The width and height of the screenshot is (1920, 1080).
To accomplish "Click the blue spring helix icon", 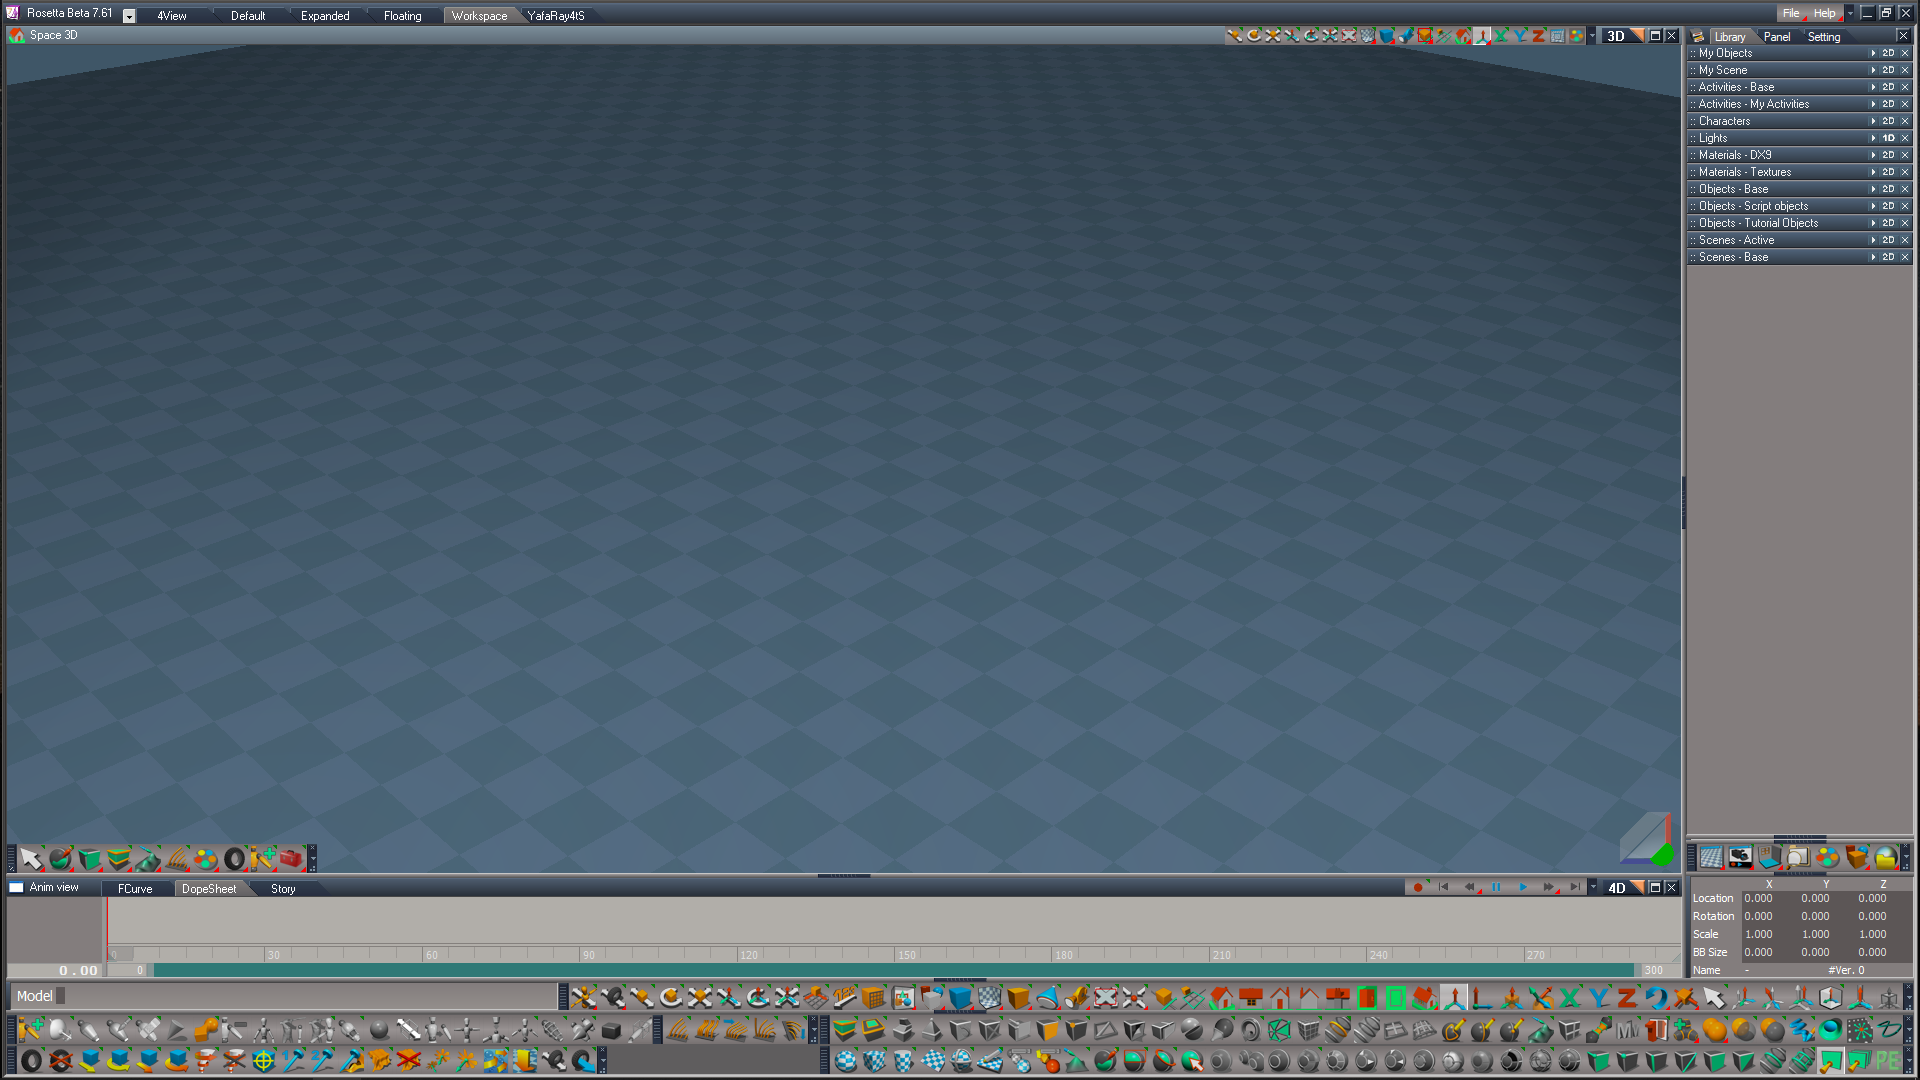I will [1803, 1029].
